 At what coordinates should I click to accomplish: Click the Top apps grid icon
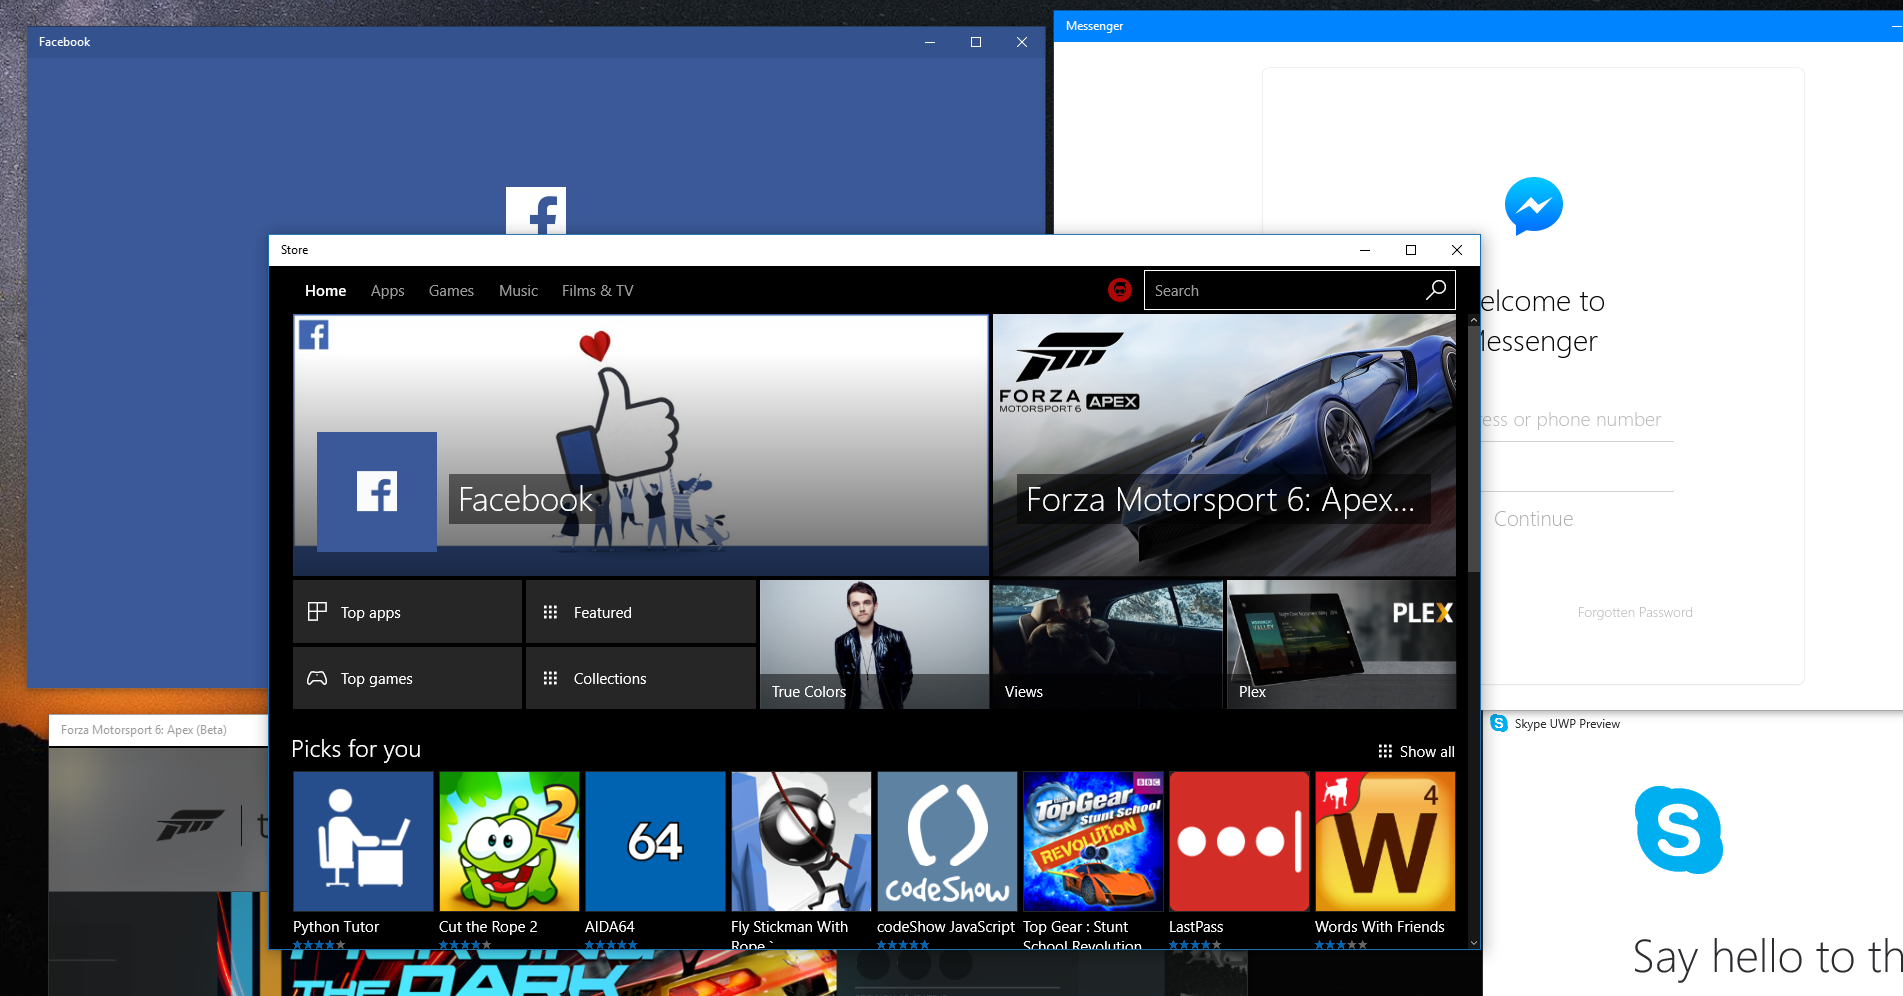pos(317,612)
